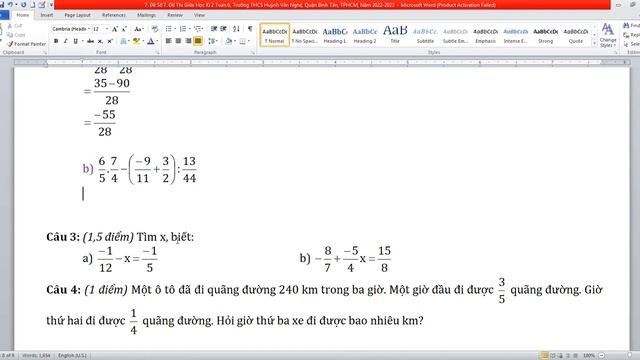
Task: Align paragraph text to the left
Action: point(168,41)
